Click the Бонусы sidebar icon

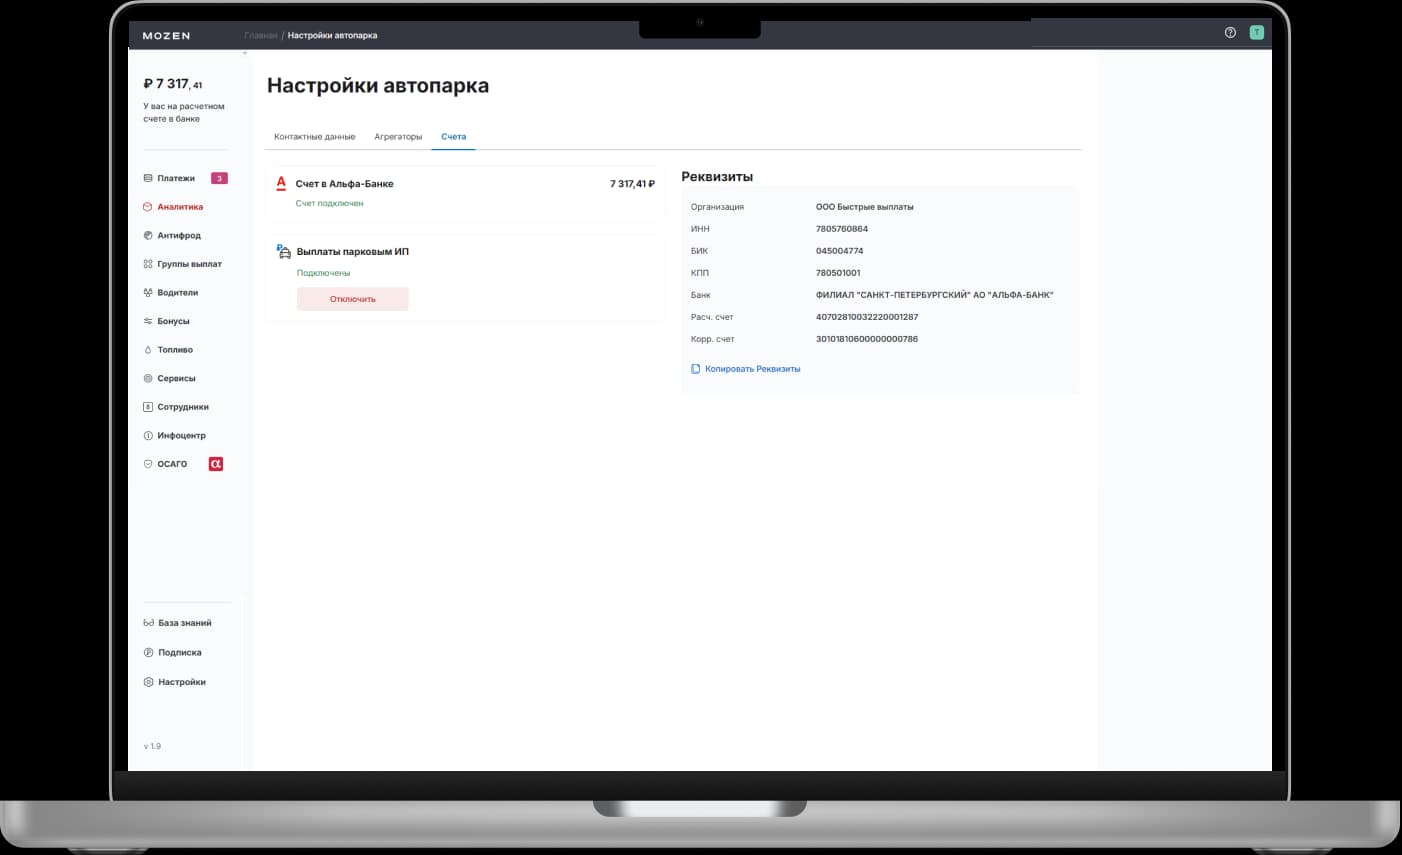point(148,321)
